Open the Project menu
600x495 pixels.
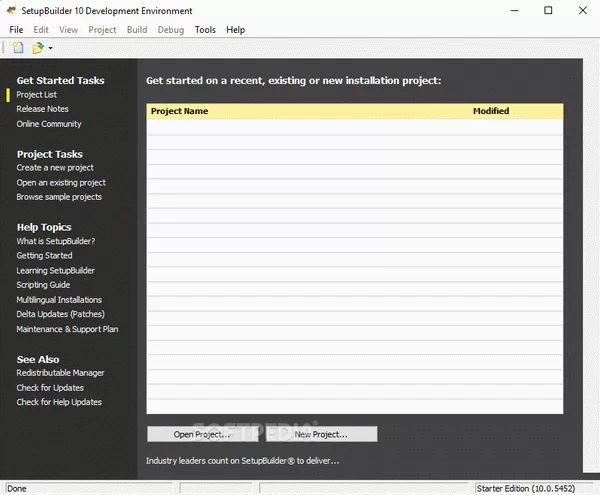[x=102, y=30]
